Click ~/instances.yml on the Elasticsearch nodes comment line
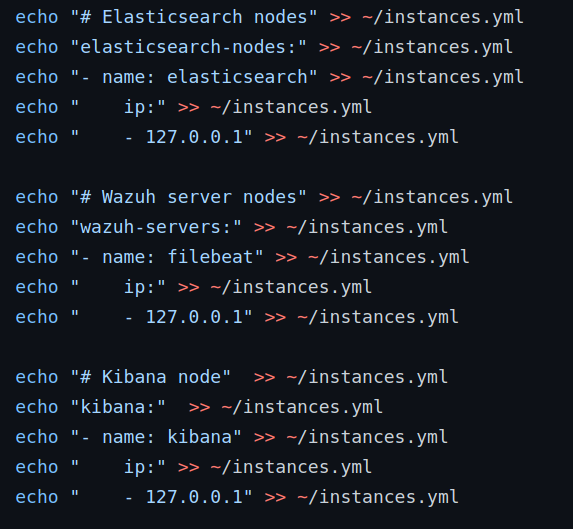Screen dimensions: 573x529 (x=443, y=17)
